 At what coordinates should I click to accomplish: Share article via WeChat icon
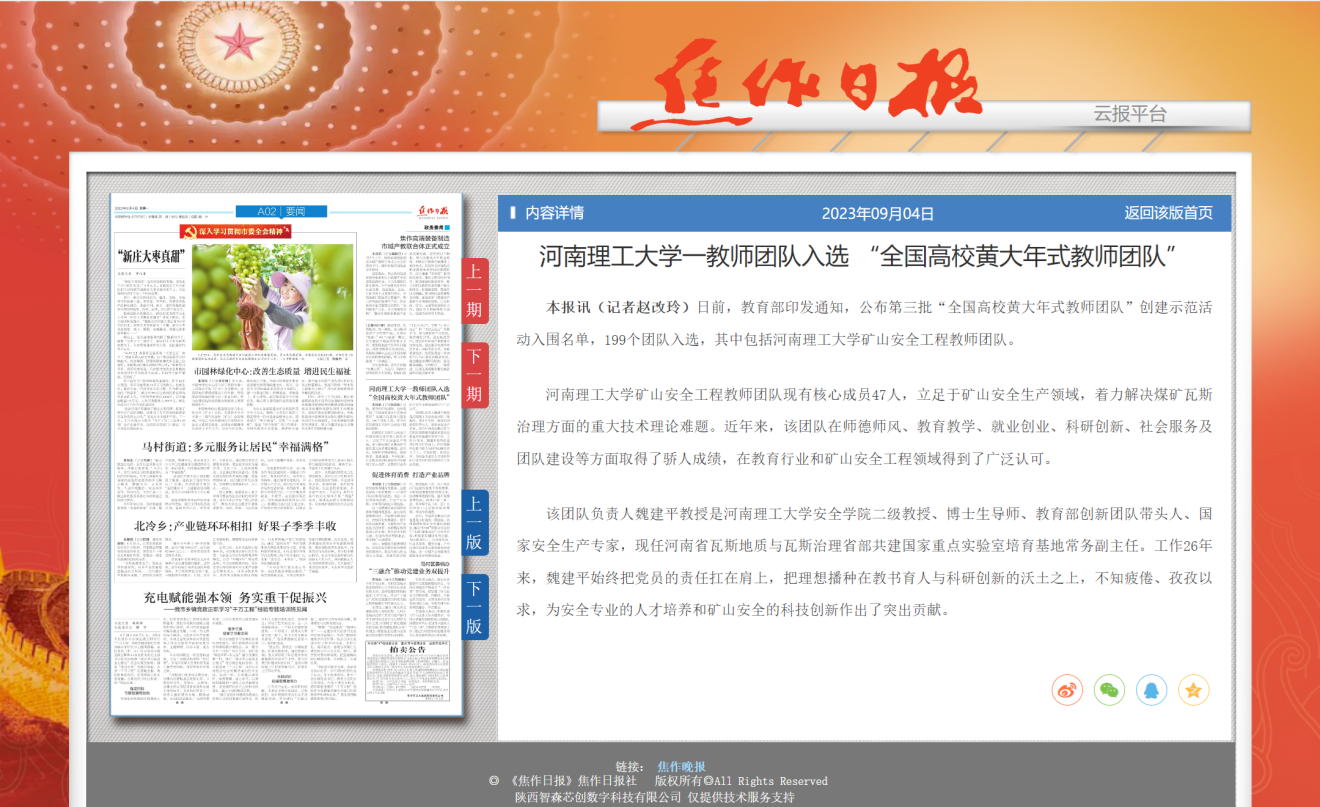1109,689
